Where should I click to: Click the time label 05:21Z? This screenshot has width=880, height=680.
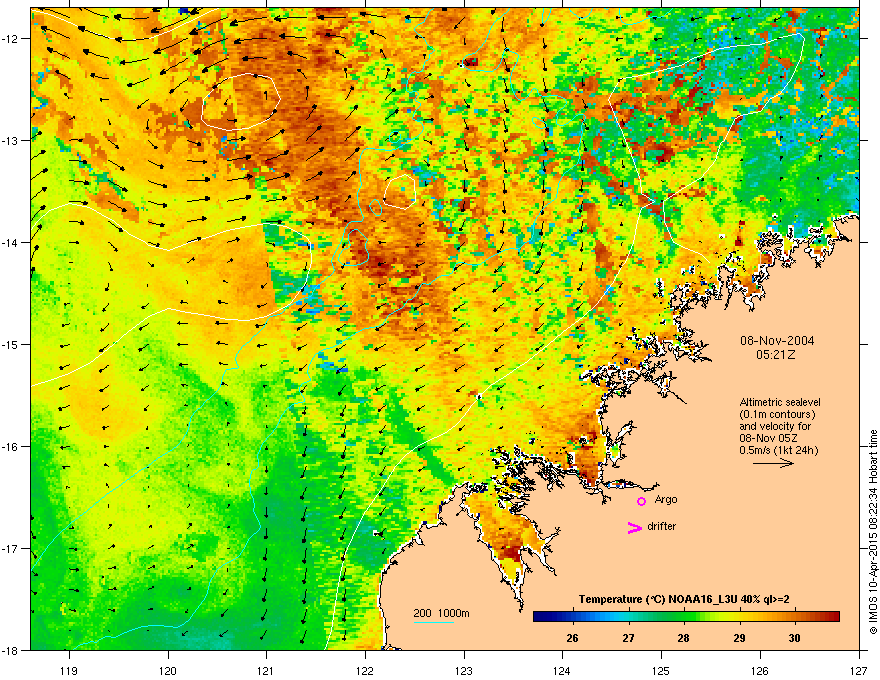point(776,355)
